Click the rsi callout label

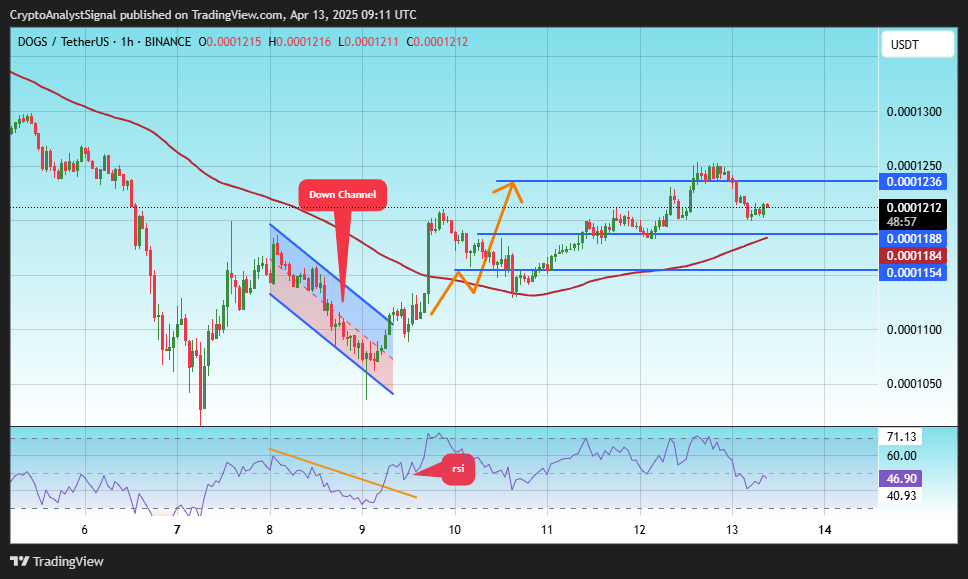click(457, 469)
